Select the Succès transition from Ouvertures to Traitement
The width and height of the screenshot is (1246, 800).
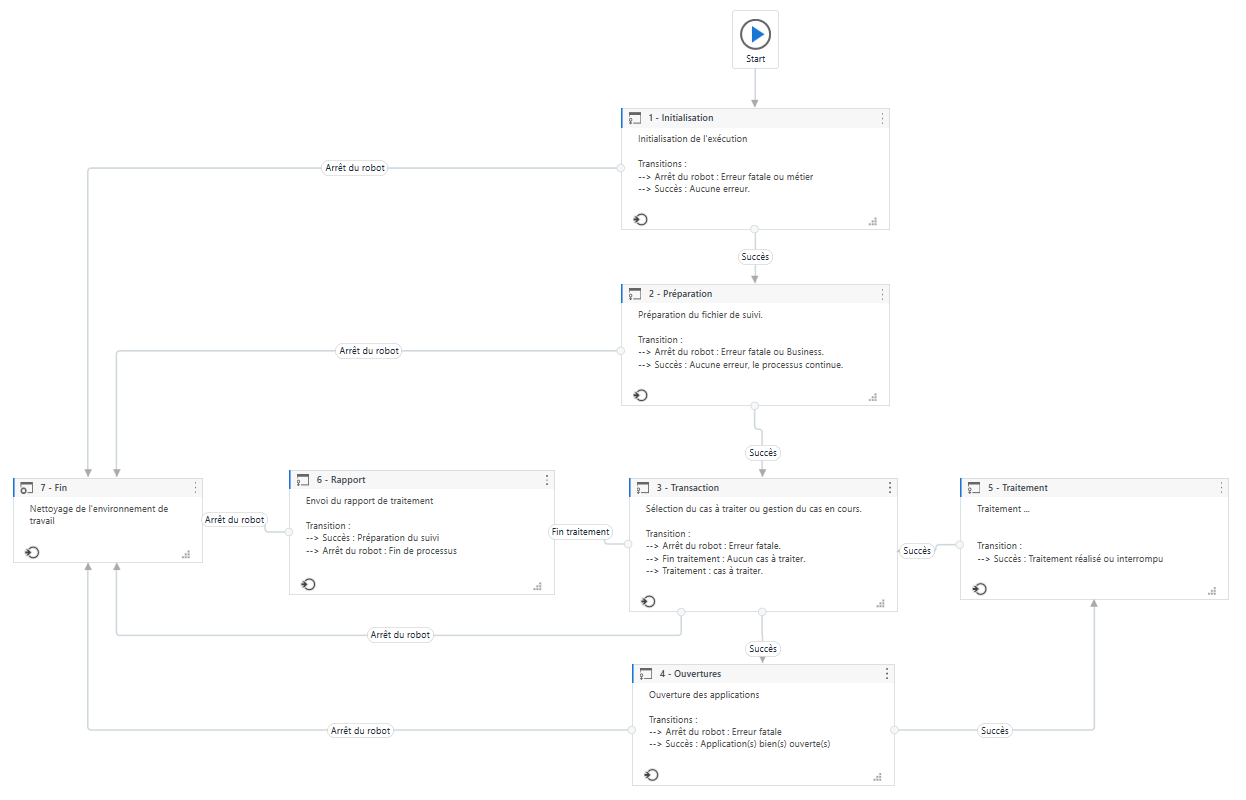point(994,731)
